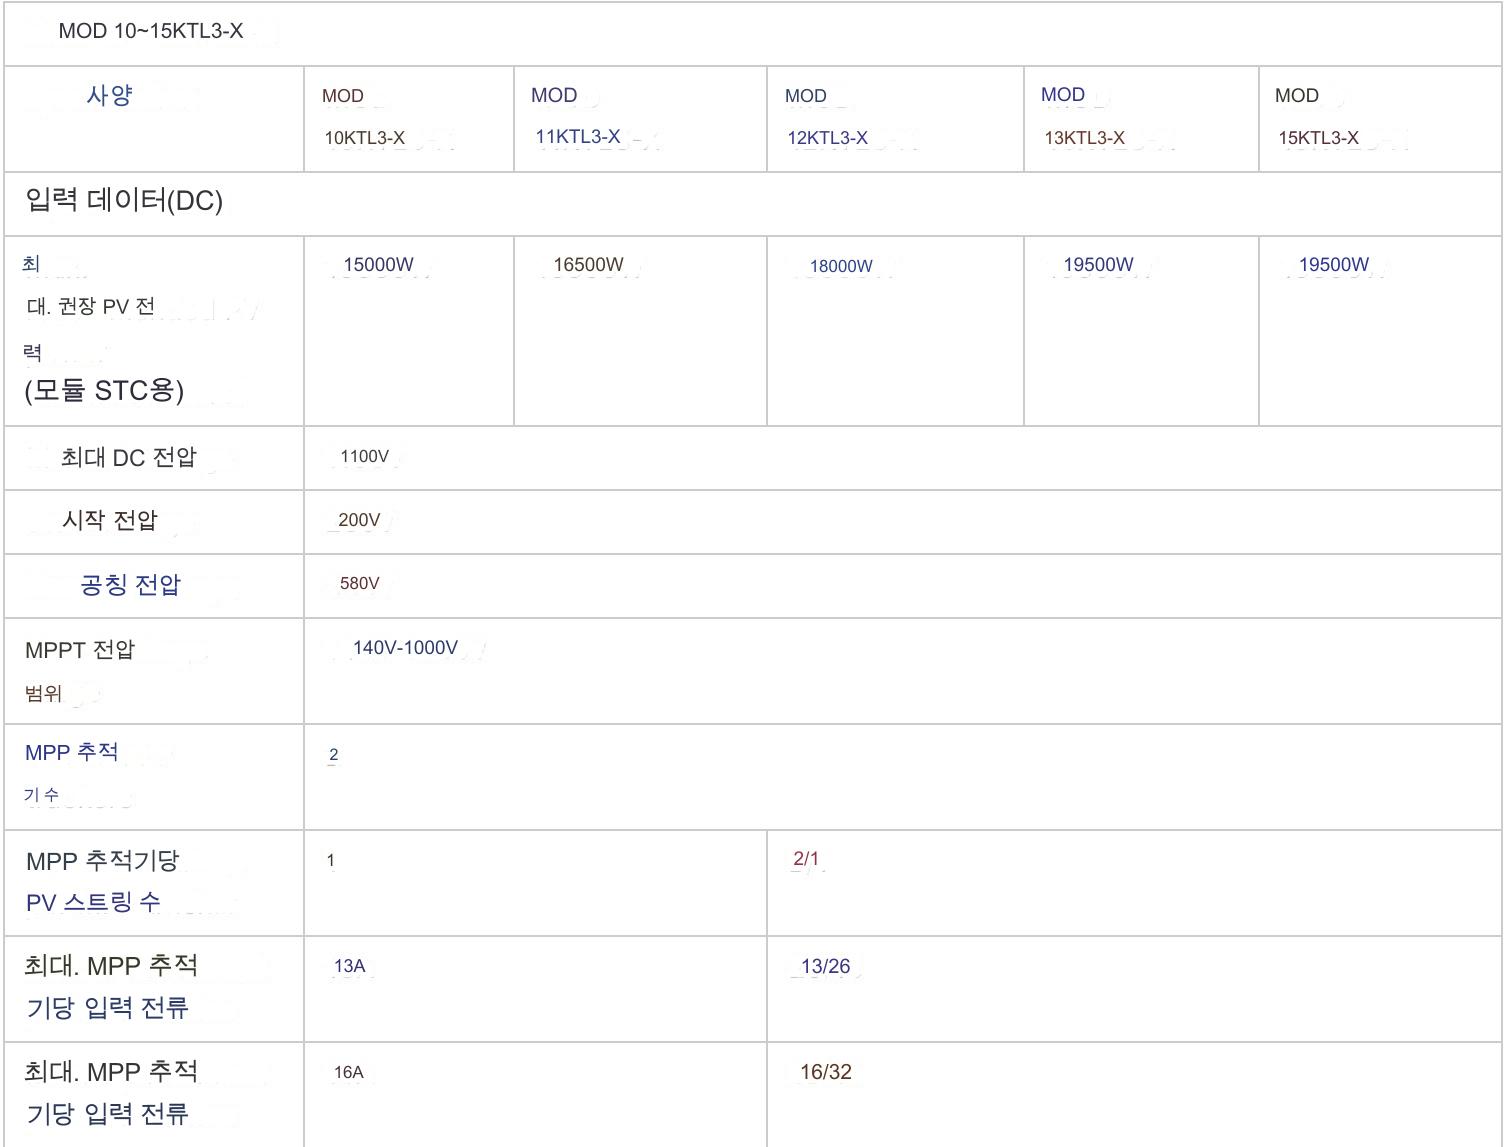Click the MOD 12KTL3-X column header

click(826, 117)
